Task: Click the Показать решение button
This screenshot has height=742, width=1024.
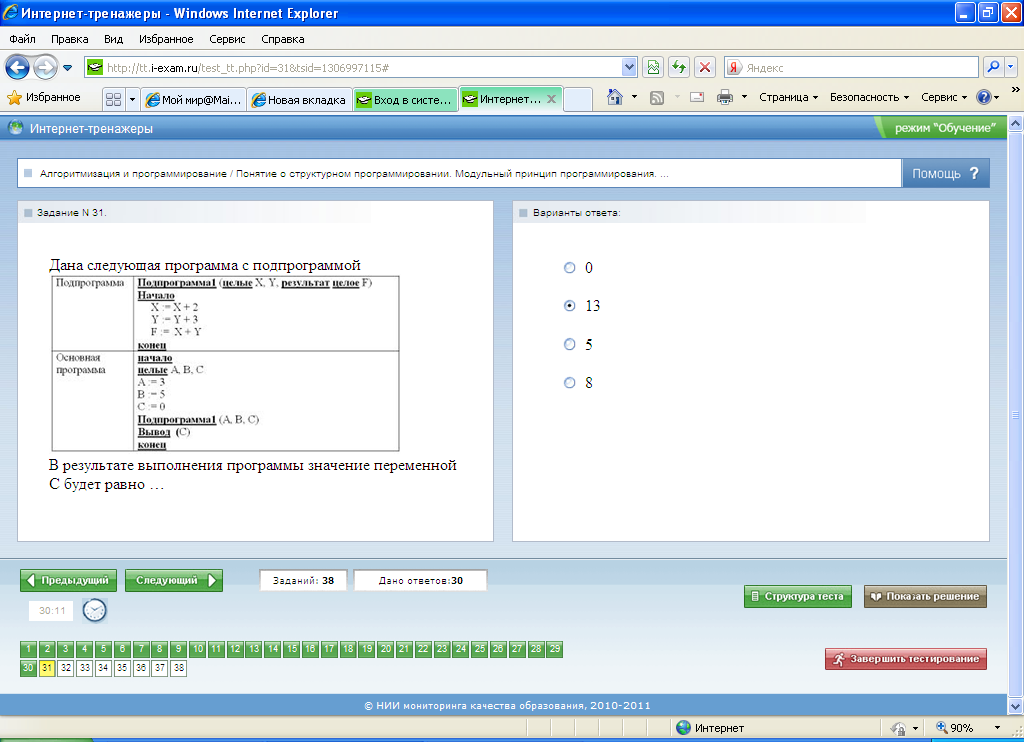Action: [x=925, y=596]
